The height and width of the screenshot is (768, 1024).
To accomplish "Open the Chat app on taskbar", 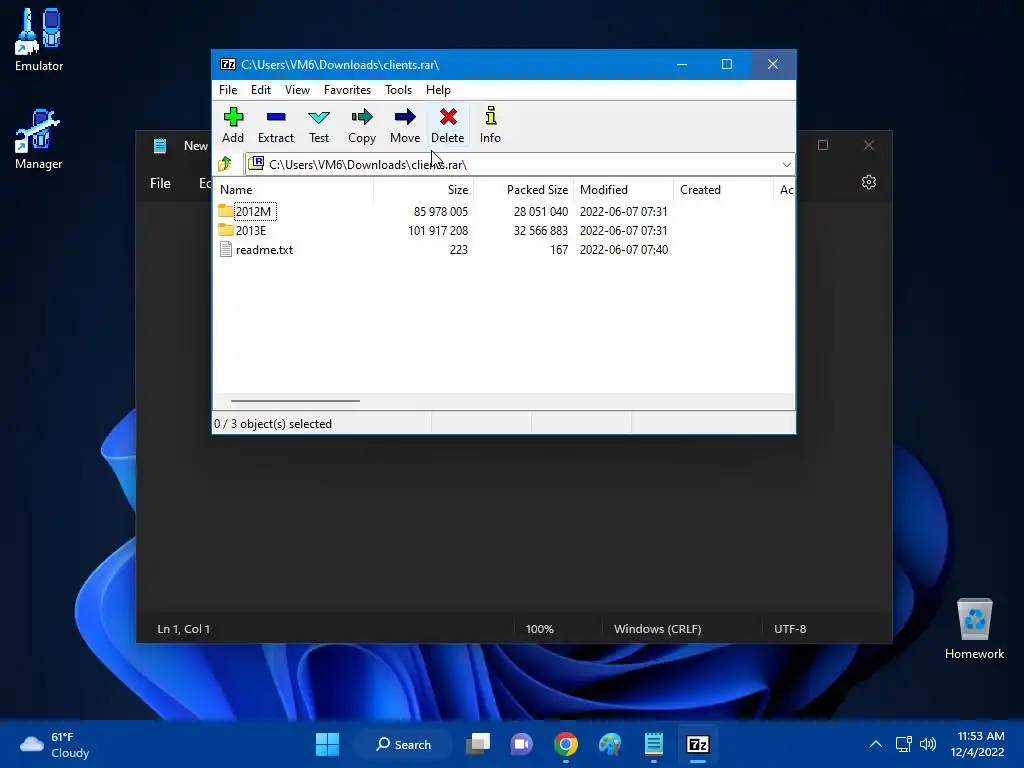I will pyautogui.click(x=521, y=744).
